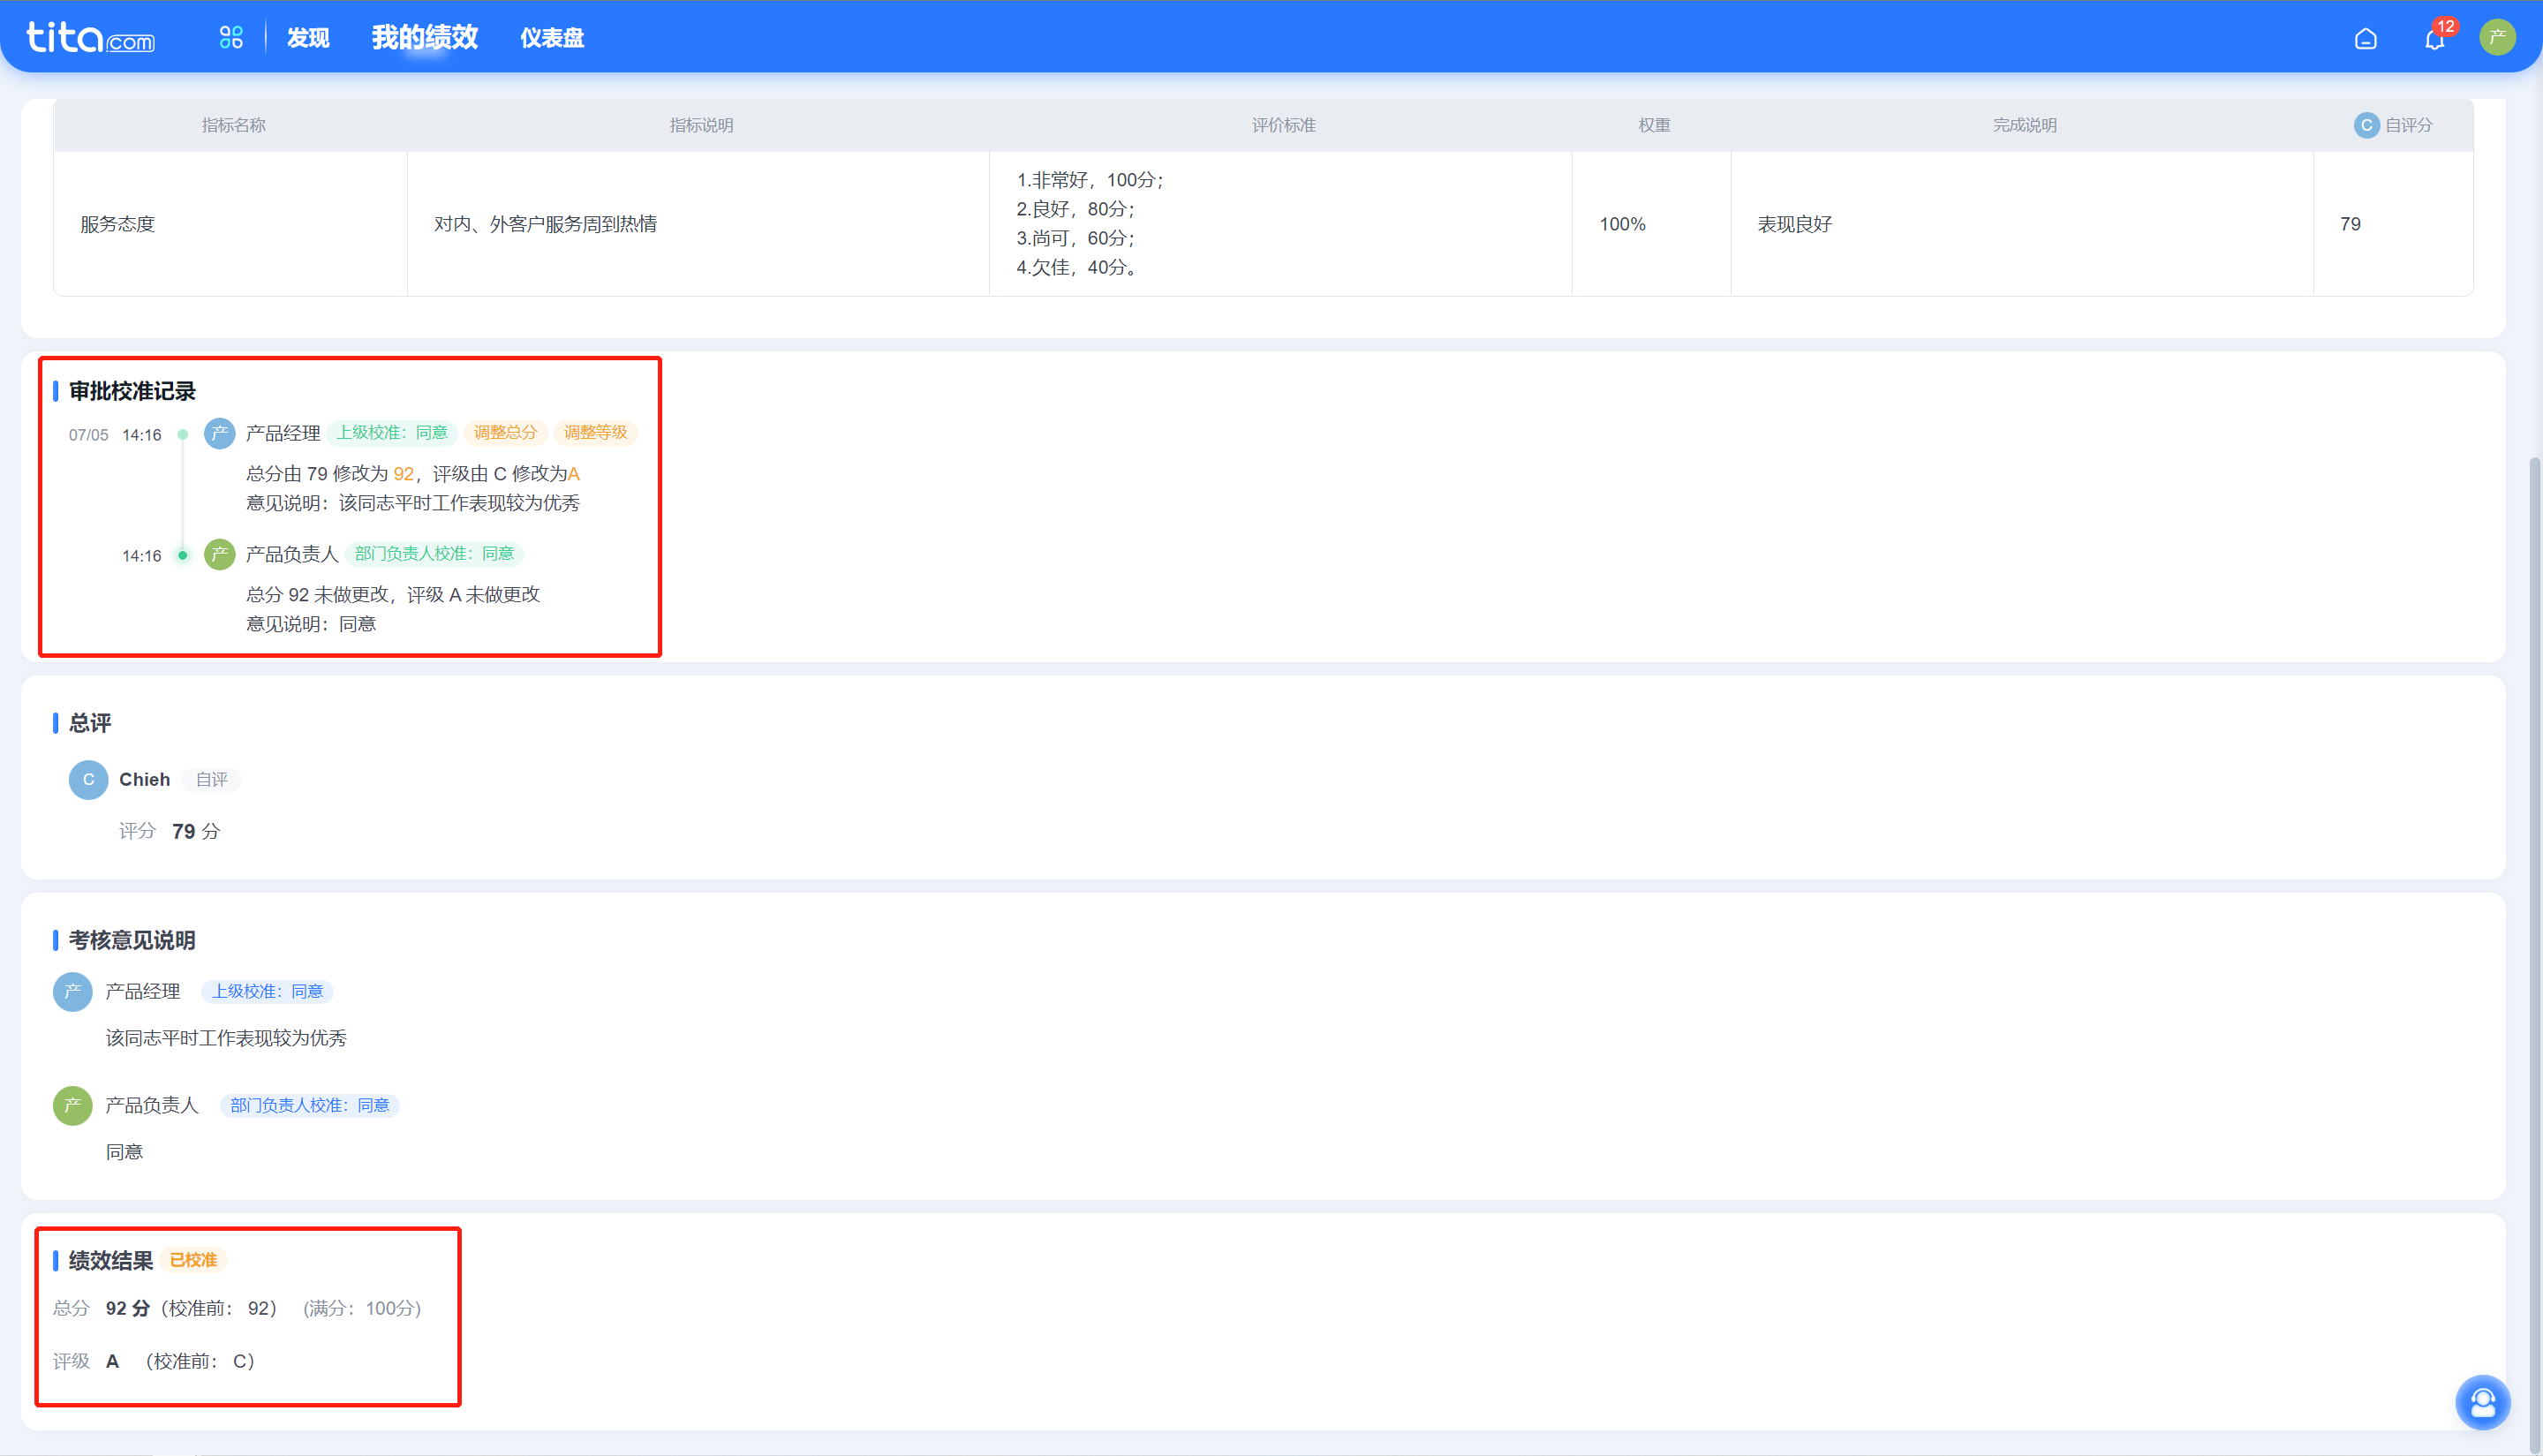The width and height of the screenshot is (2543, 1456).
Task: Click 产品负责人 avatar in 考核意见说明
Action: pyautogui.click(x=72, y=1106)
